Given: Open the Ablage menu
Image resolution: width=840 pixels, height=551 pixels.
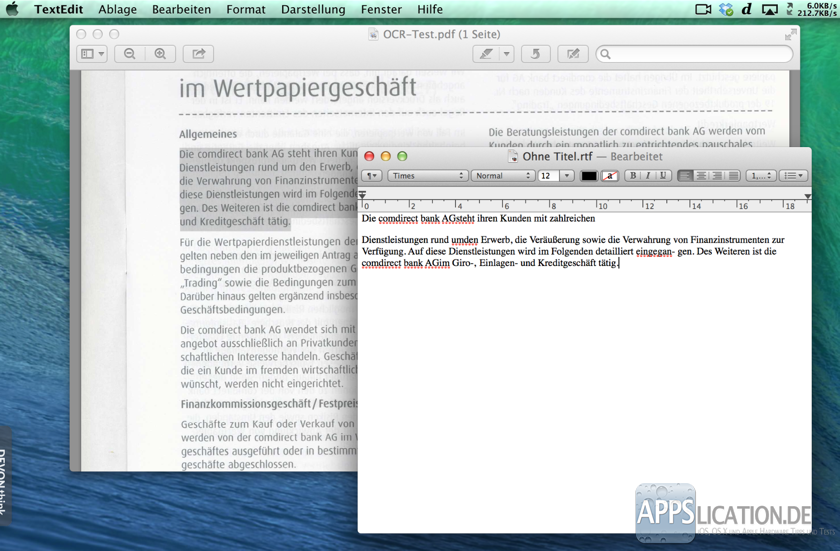Looking at the screenshot, I should [x=117, y=9].
